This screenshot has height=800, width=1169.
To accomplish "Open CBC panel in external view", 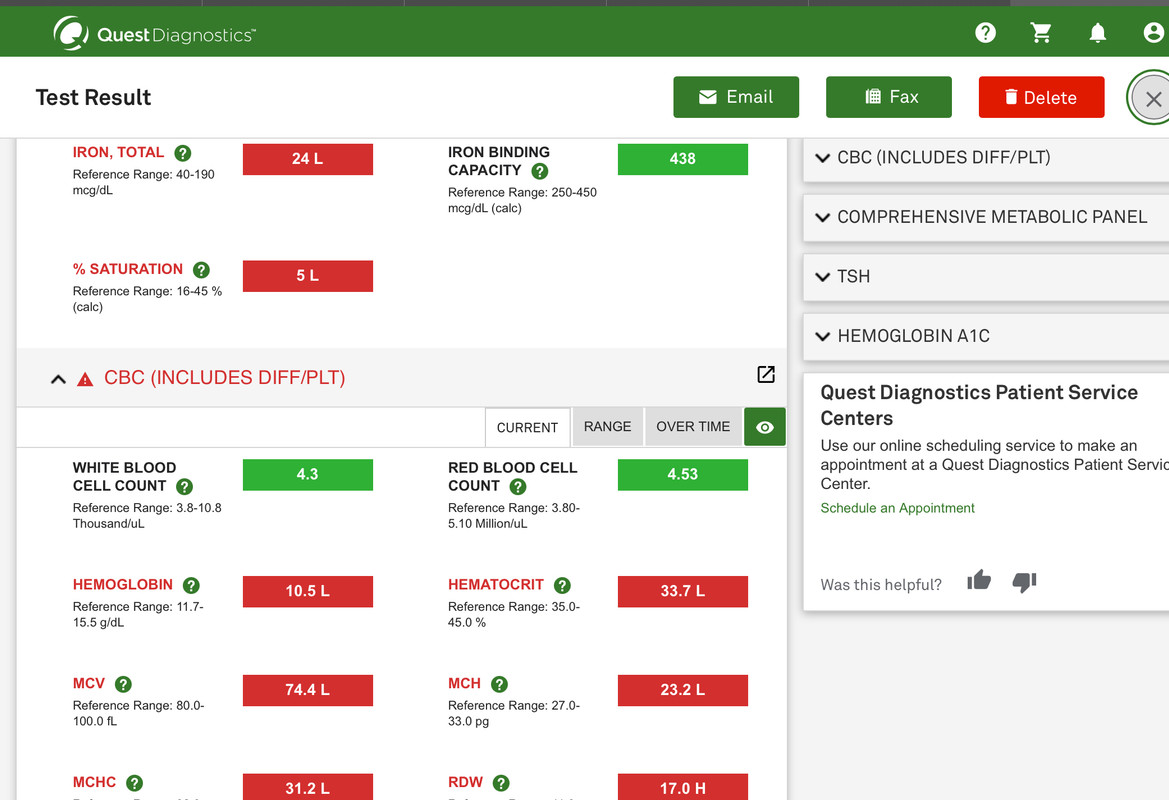I will (766, 374).
